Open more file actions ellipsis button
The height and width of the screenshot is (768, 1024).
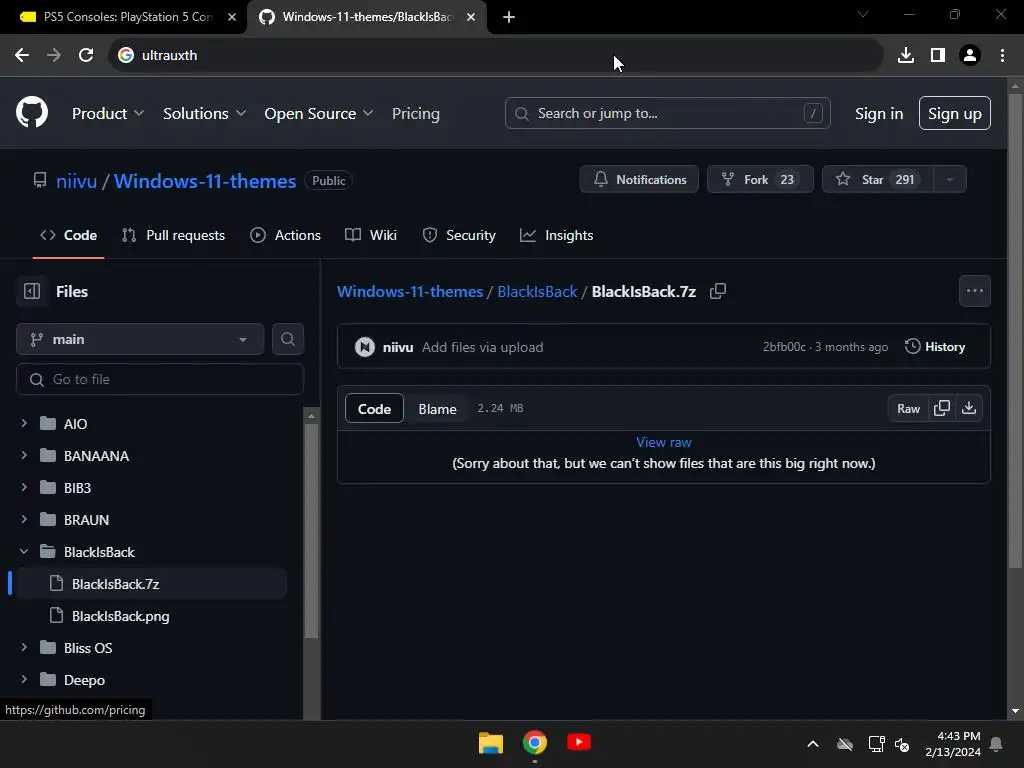tap(975, 291)
